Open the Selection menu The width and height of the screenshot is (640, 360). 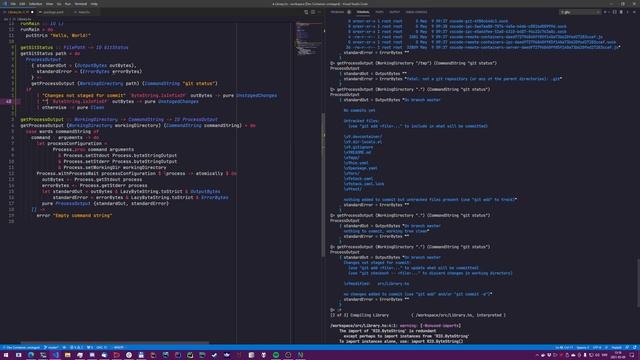coord(36,4)
